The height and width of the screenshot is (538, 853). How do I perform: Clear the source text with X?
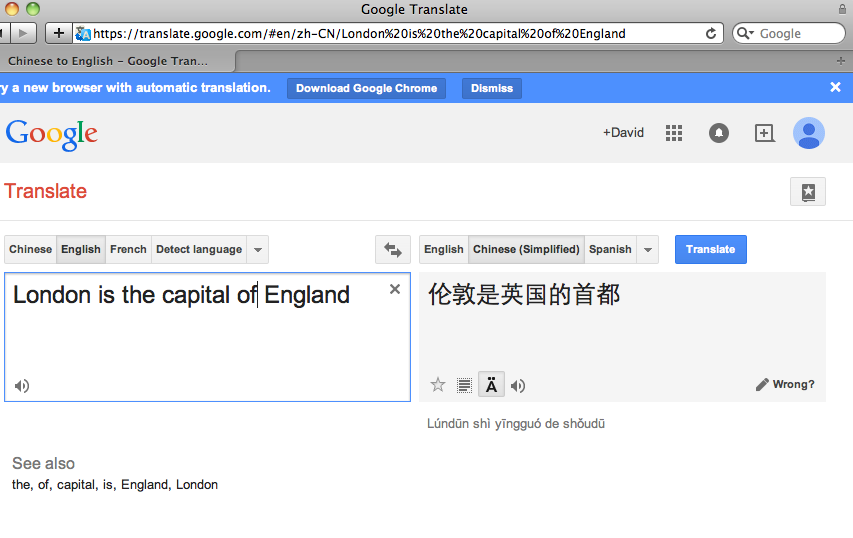point(394,289)
